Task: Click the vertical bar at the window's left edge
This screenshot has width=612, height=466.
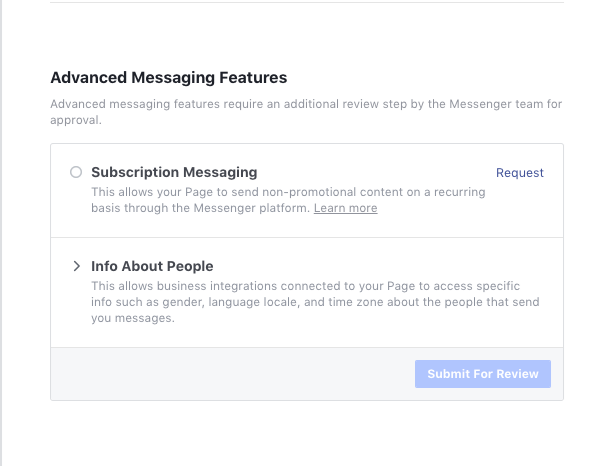Action: pyautogui.click(x=1, y=233)
